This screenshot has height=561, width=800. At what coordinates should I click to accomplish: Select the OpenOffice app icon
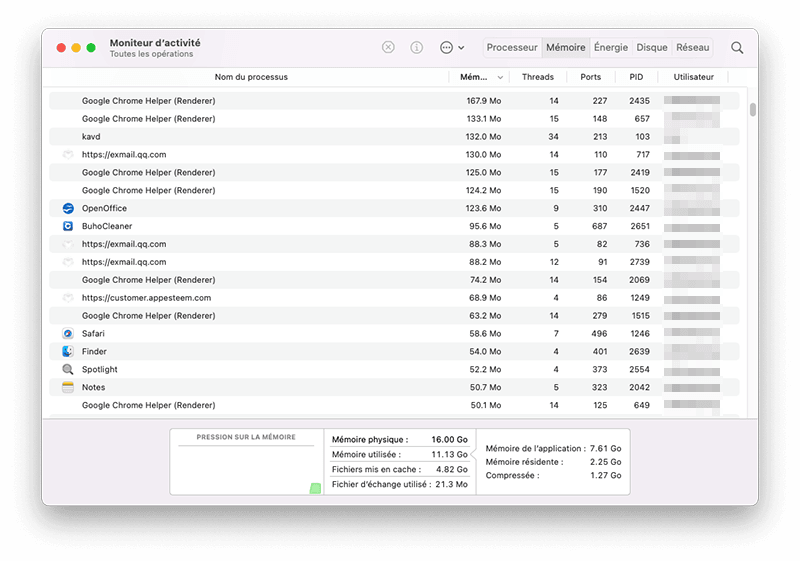68,209
